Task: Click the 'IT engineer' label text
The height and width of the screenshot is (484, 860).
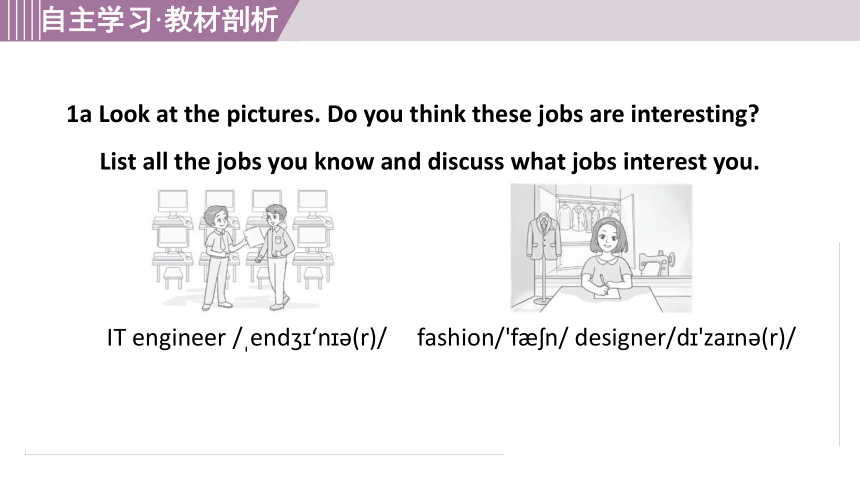Action: pyautogui.click(x=166, y=337)
